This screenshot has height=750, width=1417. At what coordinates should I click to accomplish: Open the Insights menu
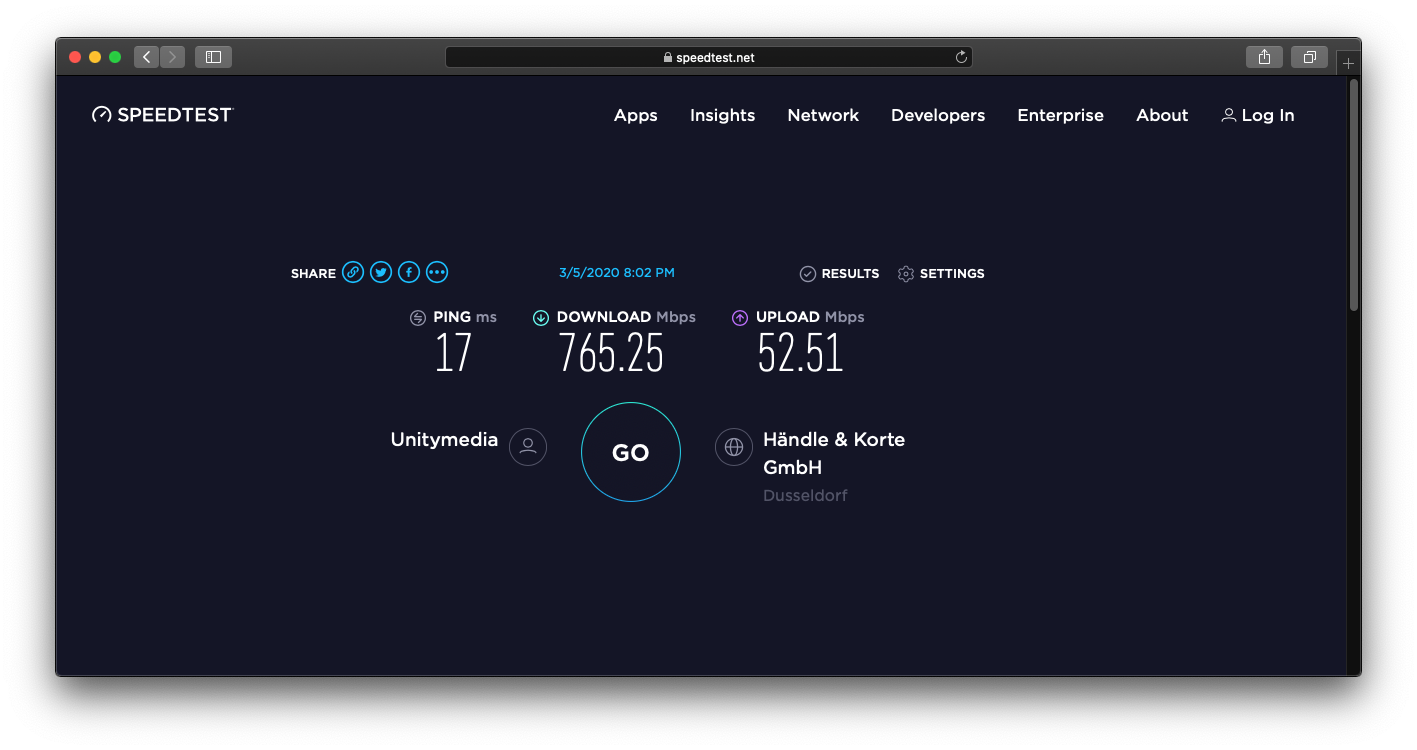722,115
